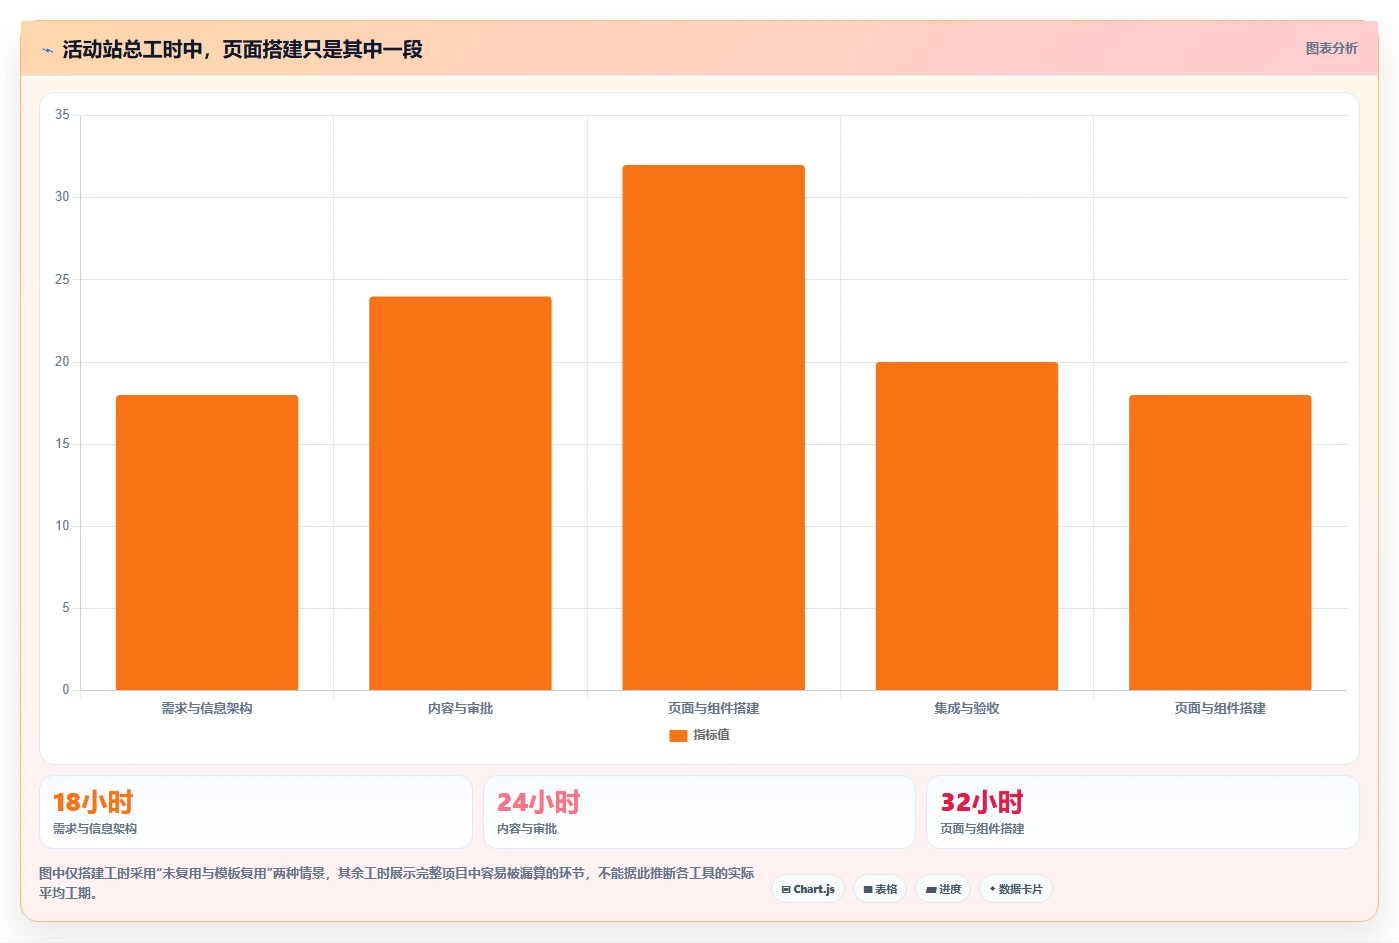Click the 内容与审批 bar at 24
Image resolution: width=1399 pixels, height=943 pixels.
click(x=460, y=493)
